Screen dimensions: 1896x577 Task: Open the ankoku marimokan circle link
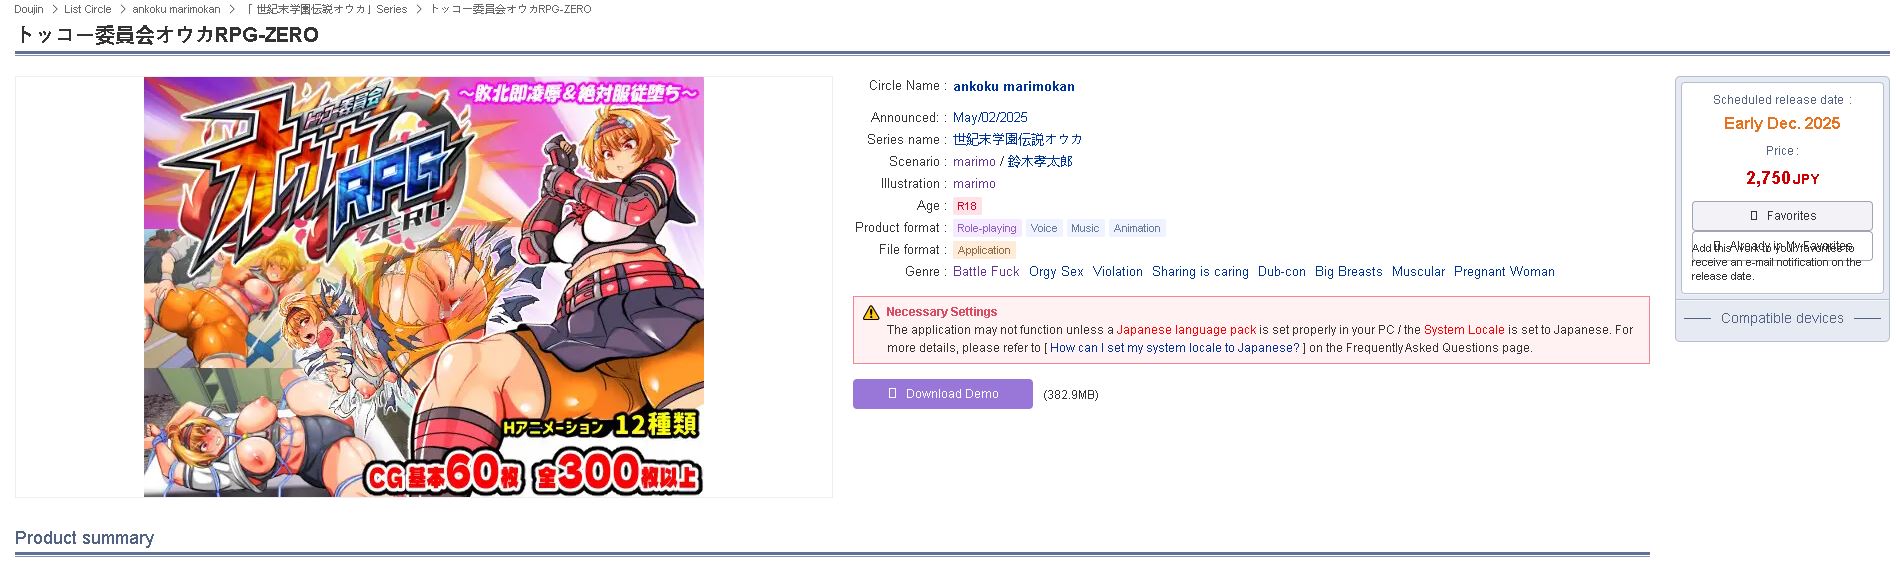click(1013, 87)
